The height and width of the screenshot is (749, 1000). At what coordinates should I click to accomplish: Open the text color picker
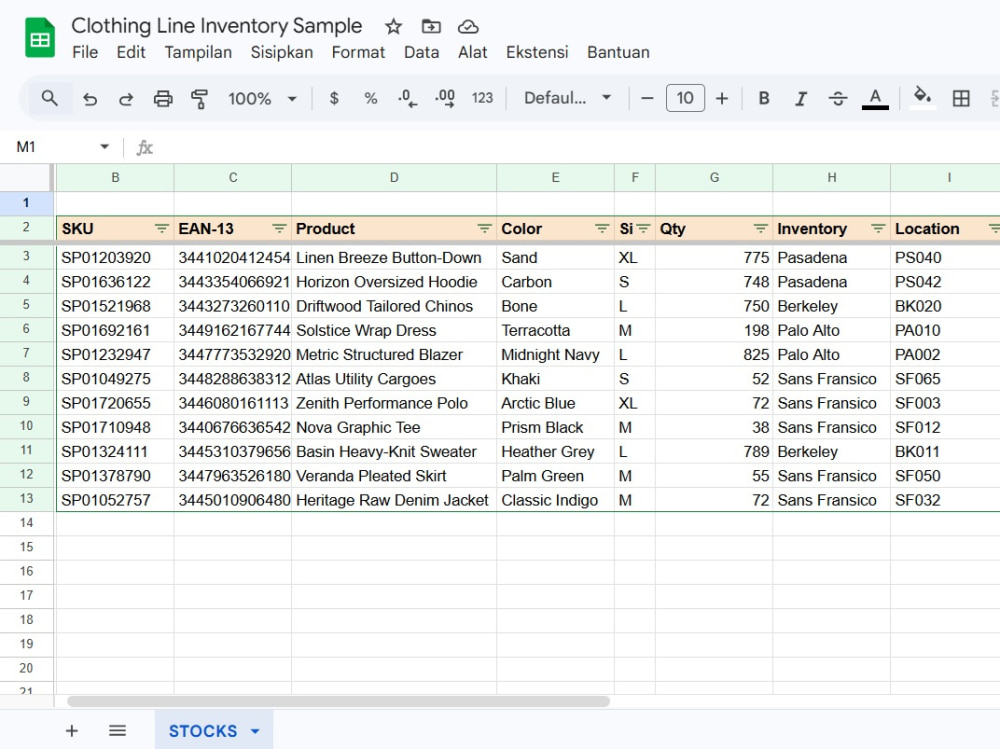[875, 99]
